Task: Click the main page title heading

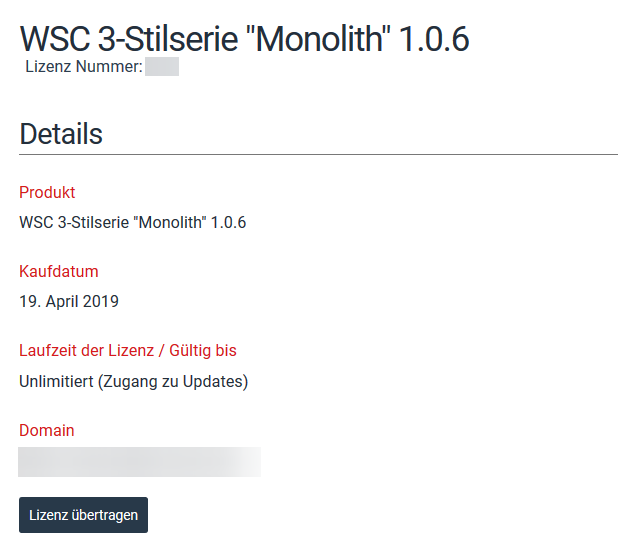Action: pos(244,38)
